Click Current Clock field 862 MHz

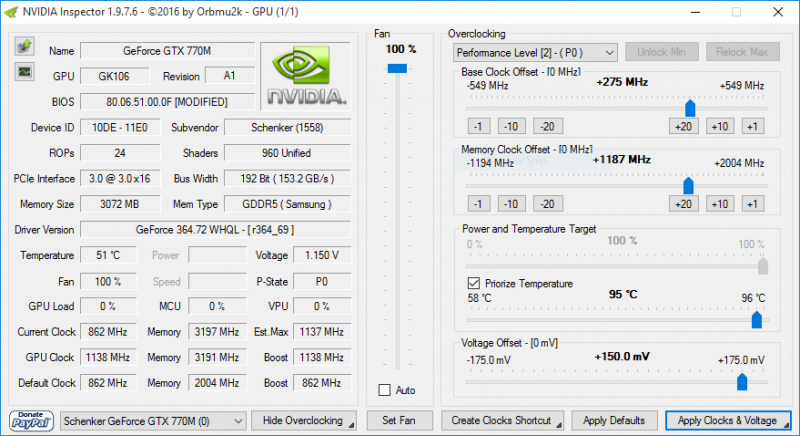pos(108,332)
